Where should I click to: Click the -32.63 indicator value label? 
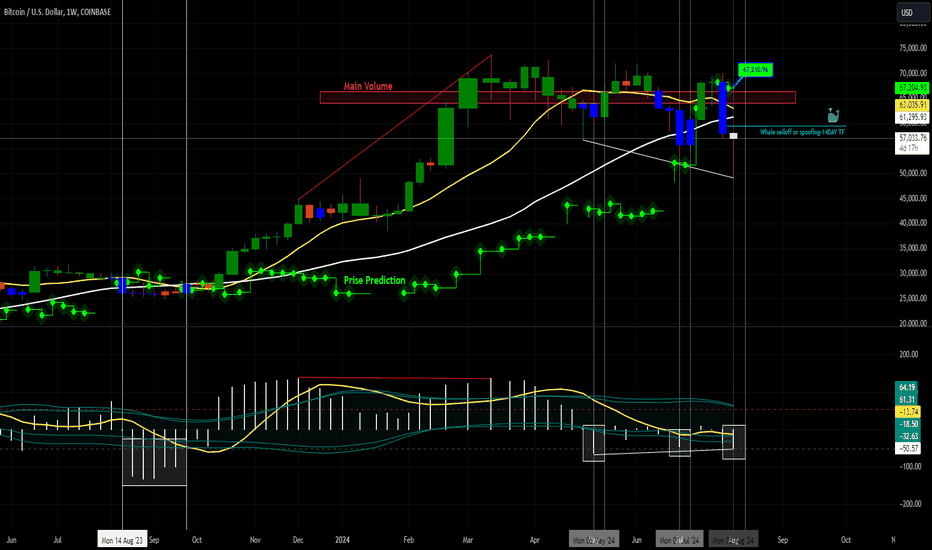coord(908,436)
